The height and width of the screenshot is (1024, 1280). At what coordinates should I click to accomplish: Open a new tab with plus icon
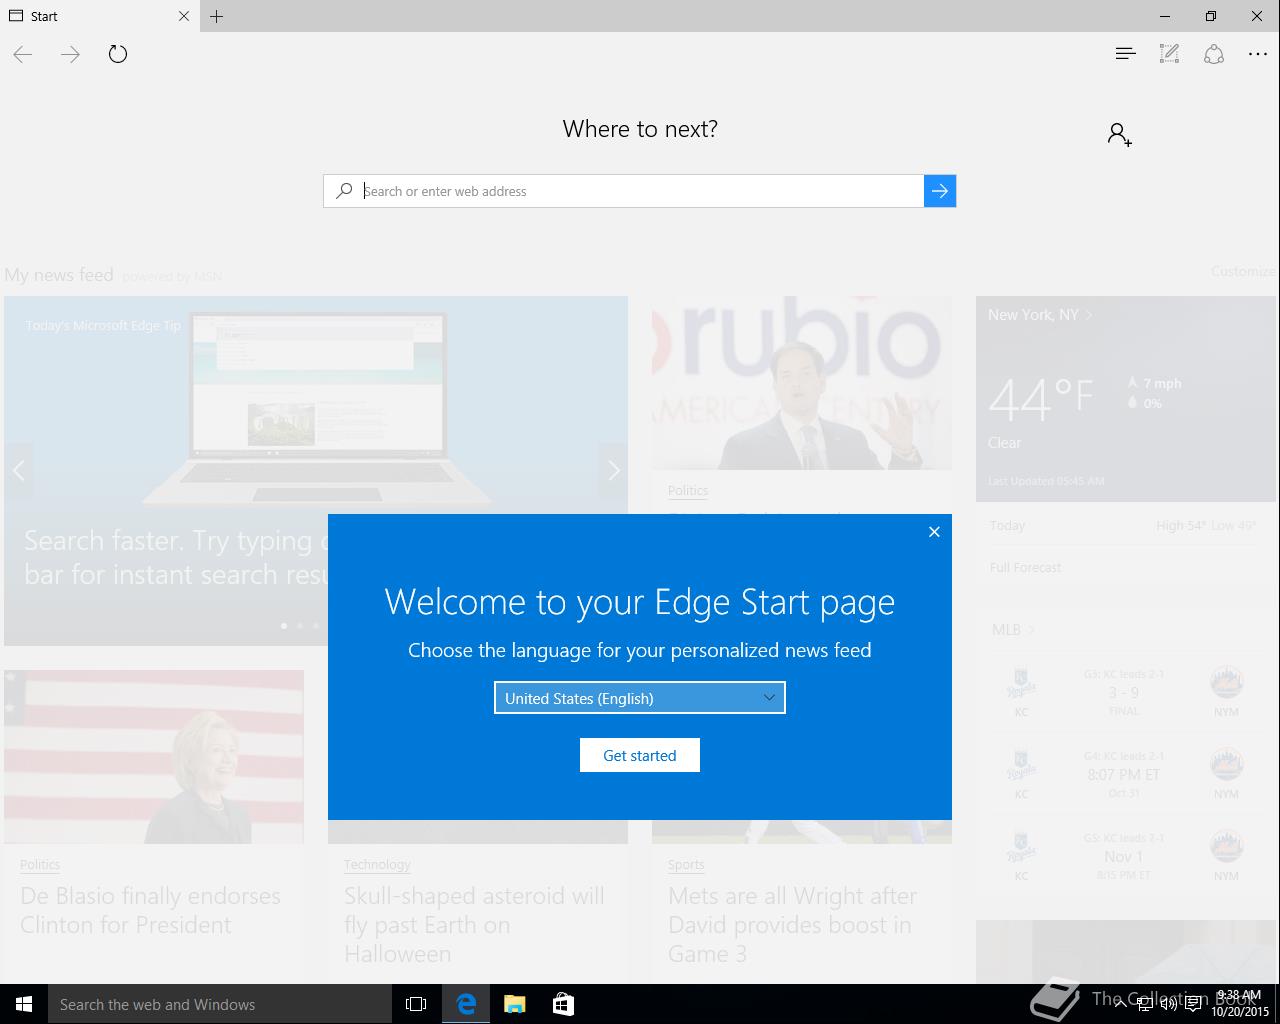pyautogui.click(x=217, y=16)
